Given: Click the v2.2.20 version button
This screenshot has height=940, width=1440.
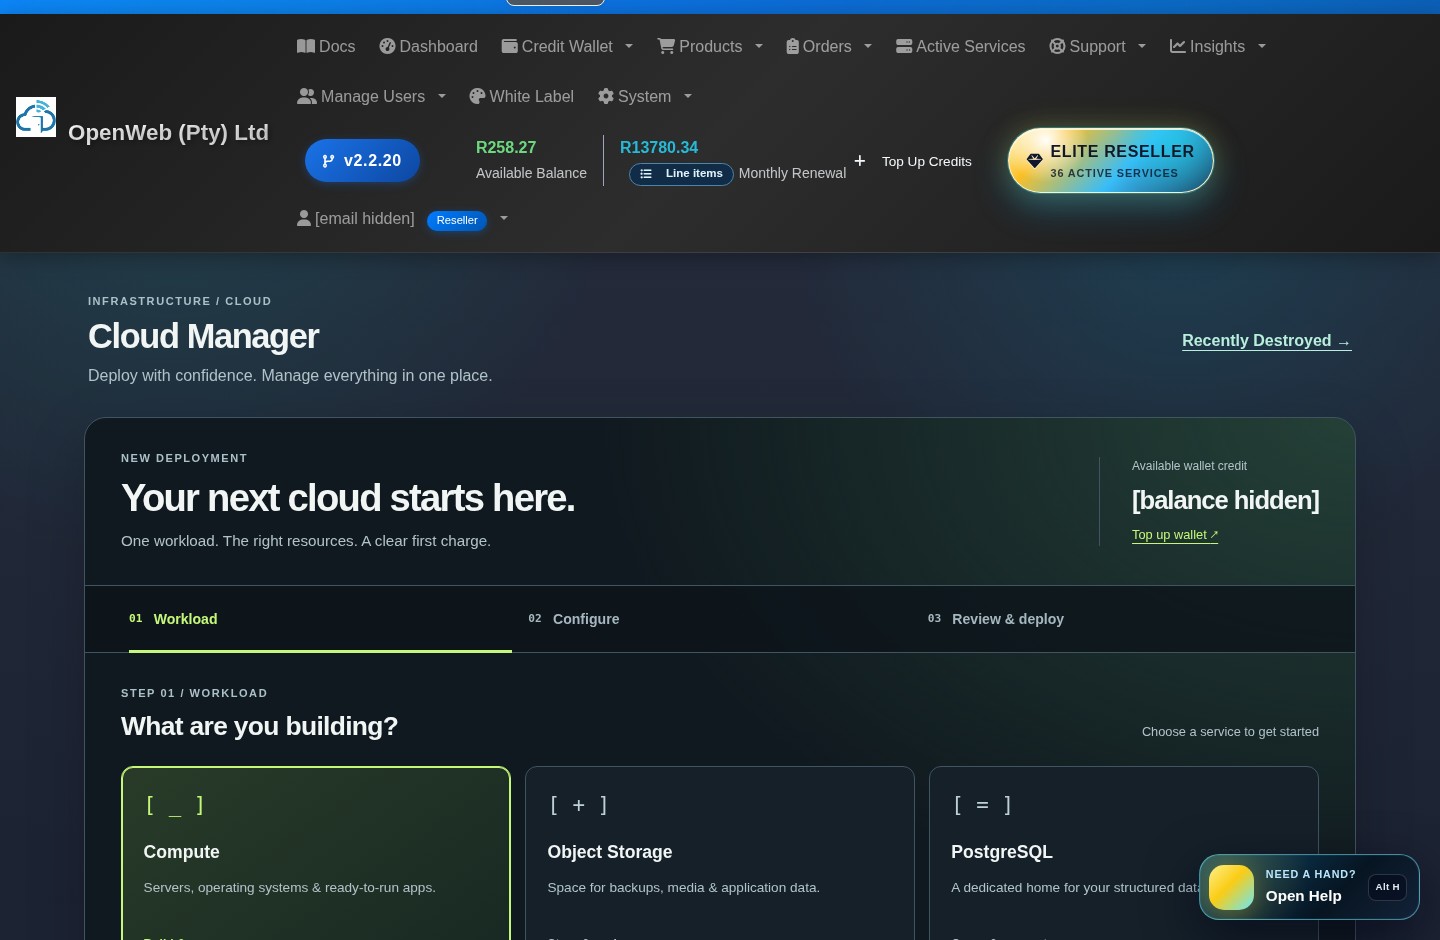Looking at the screenshot, I should pyautogui.click(x=362, y=160).
